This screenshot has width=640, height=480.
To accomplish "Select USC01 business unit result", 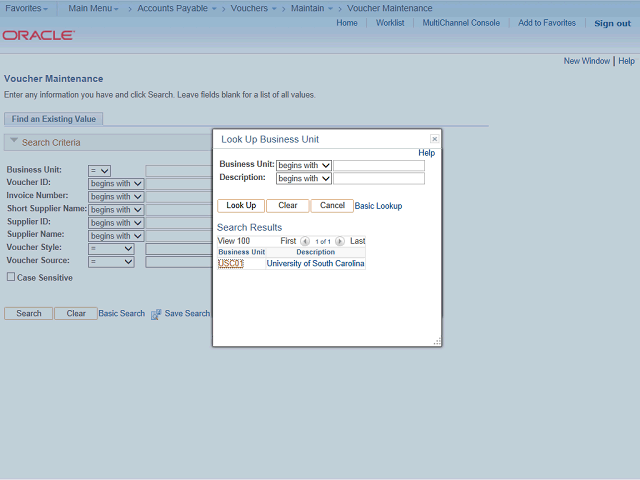I will click(231, 263).
